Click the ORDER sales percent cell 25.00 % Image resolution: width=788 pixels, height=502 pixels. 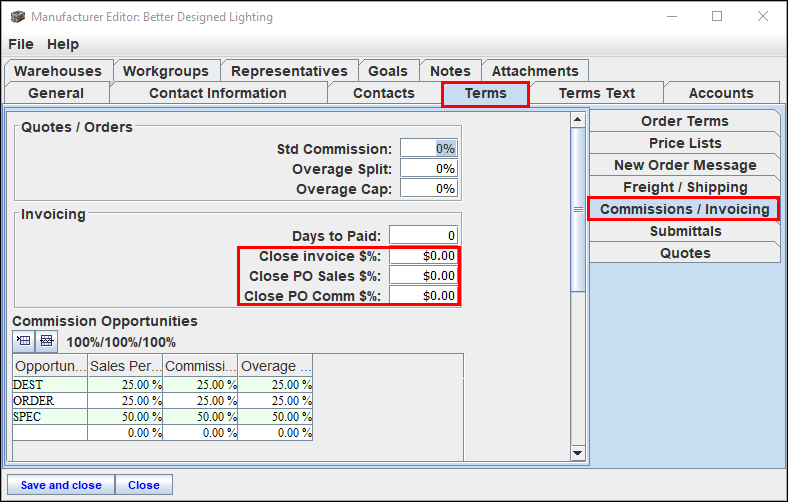[x=125, y=401]
